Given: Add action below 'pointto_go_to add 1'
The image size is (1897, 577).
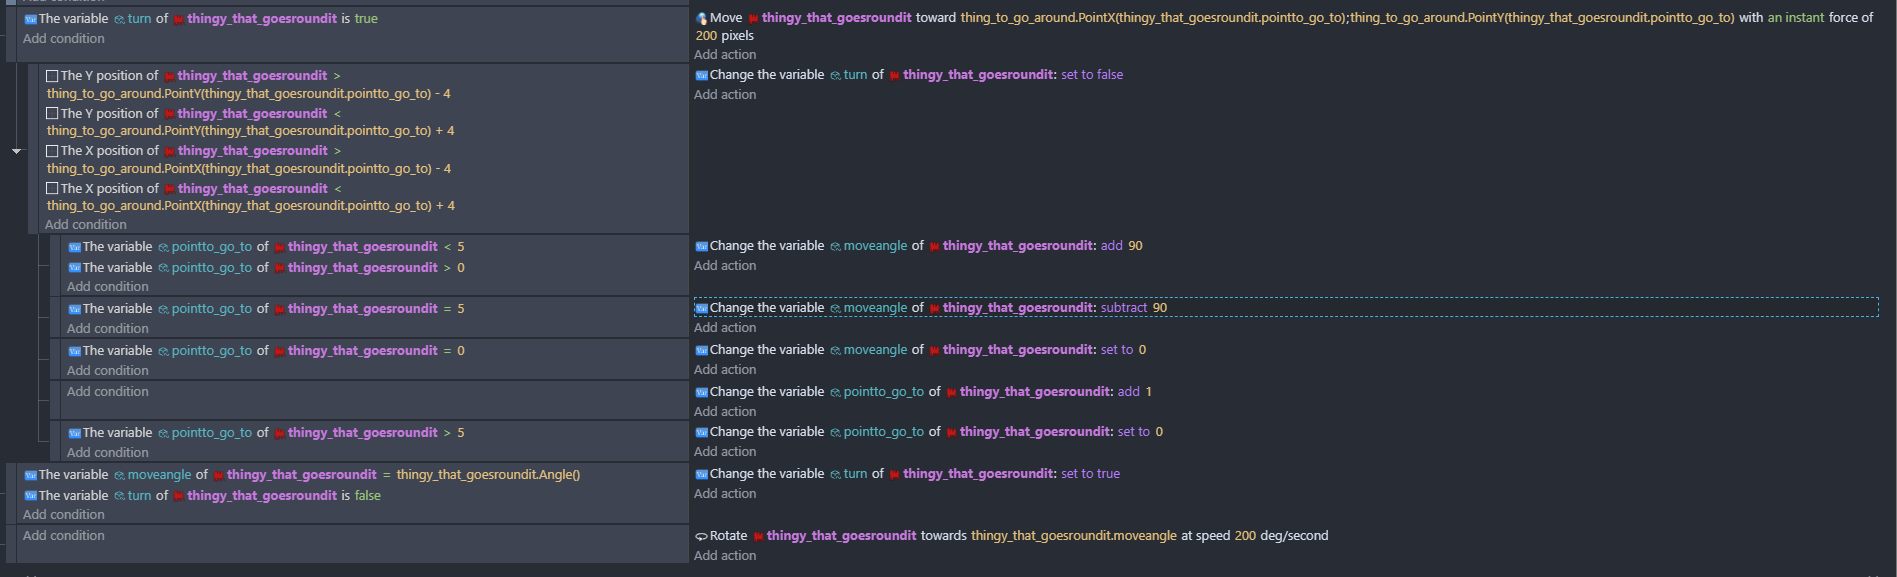Looking at the screenshot, I should 725,412.
